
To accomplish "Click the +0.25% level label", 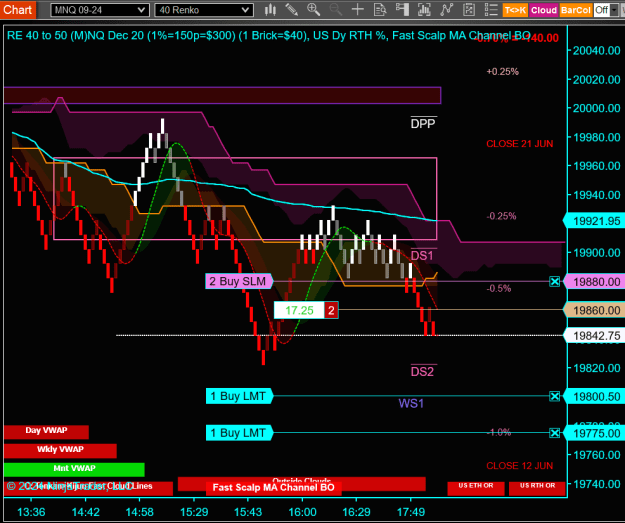I will pos(503,72).
